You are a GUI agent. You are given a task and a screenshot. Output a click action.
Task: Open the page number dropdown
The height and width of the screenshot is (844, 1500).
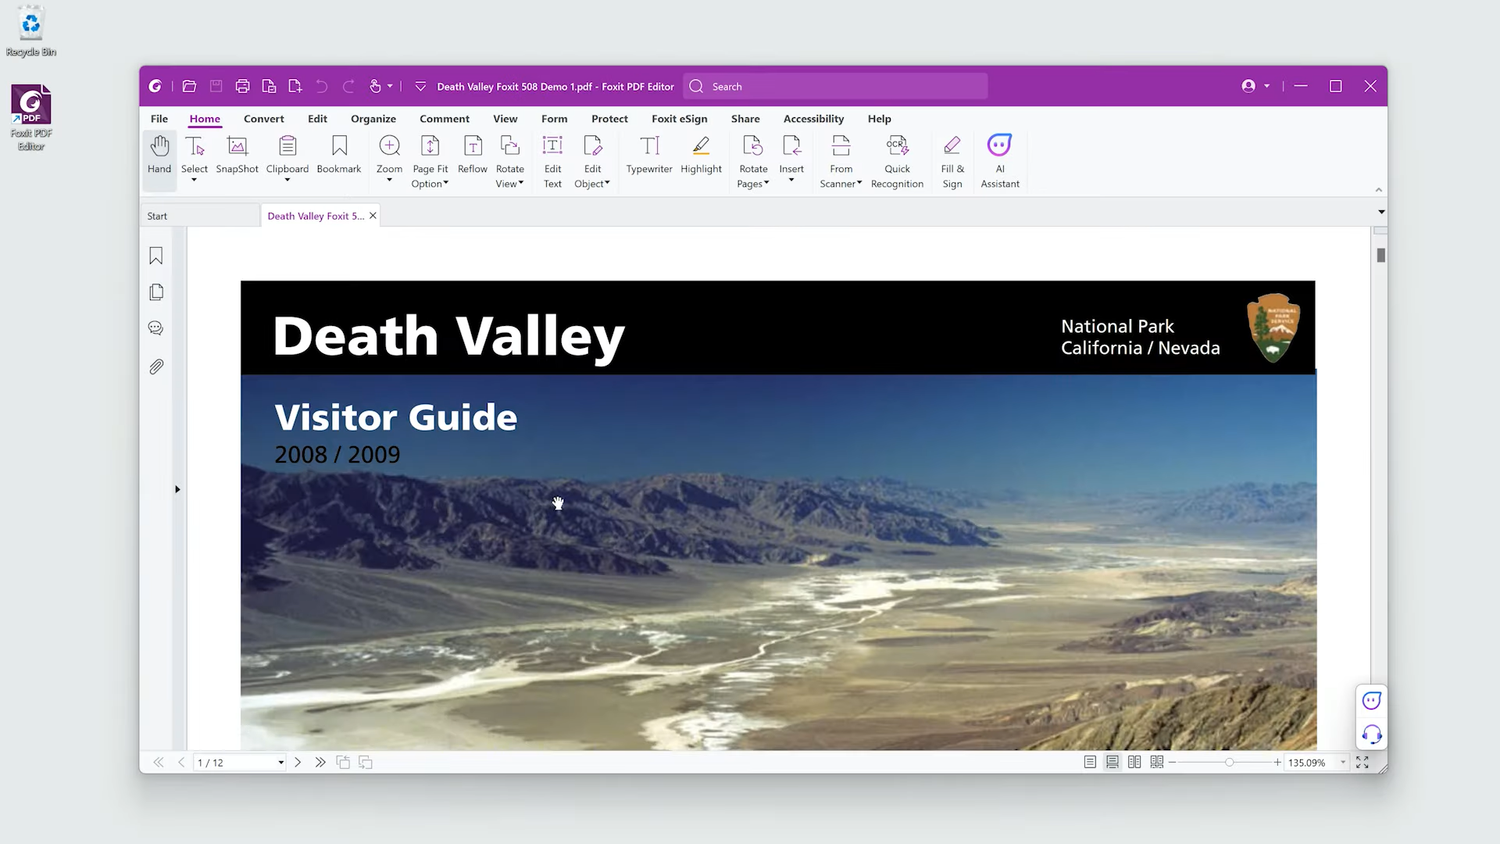[x=281, y=762]
